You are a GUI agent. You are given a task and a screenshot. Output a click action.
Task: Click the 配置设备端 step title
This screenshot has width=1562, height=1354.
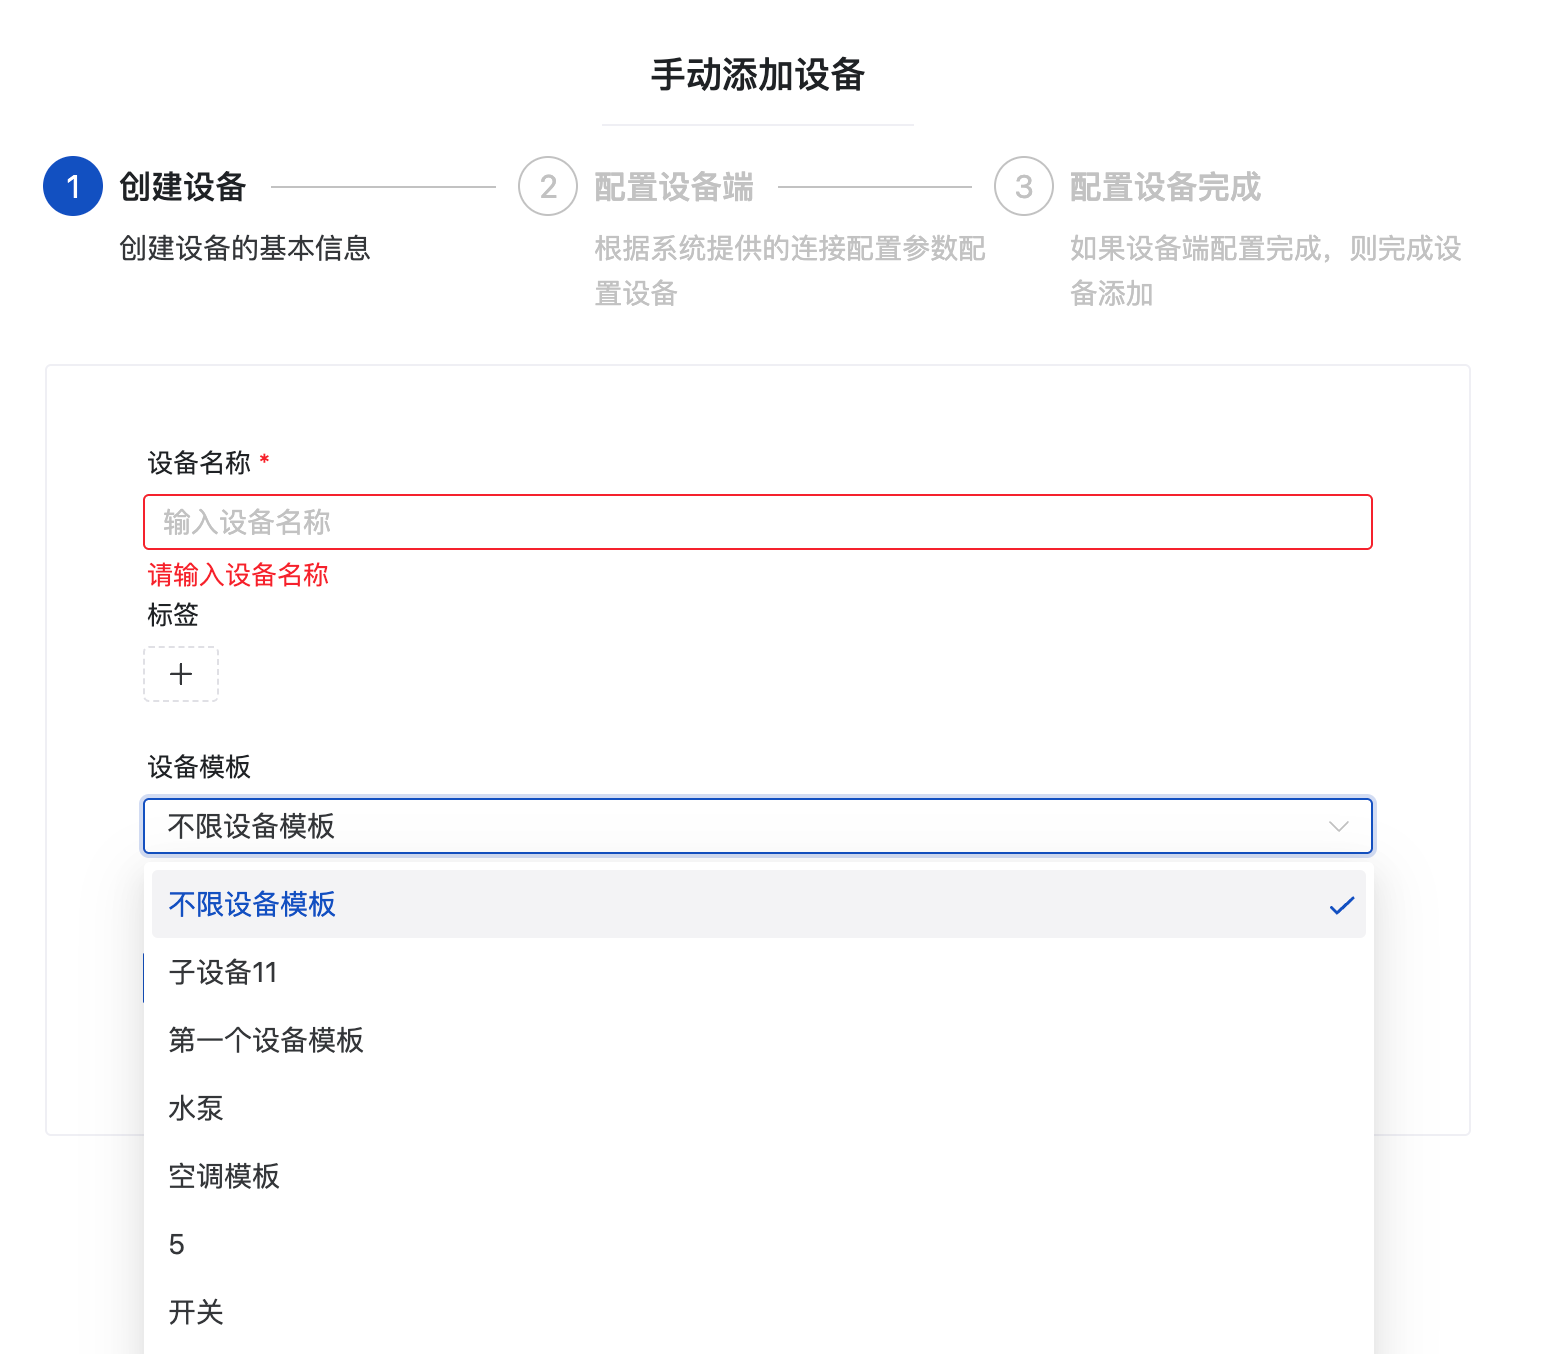tap(674, 187)
